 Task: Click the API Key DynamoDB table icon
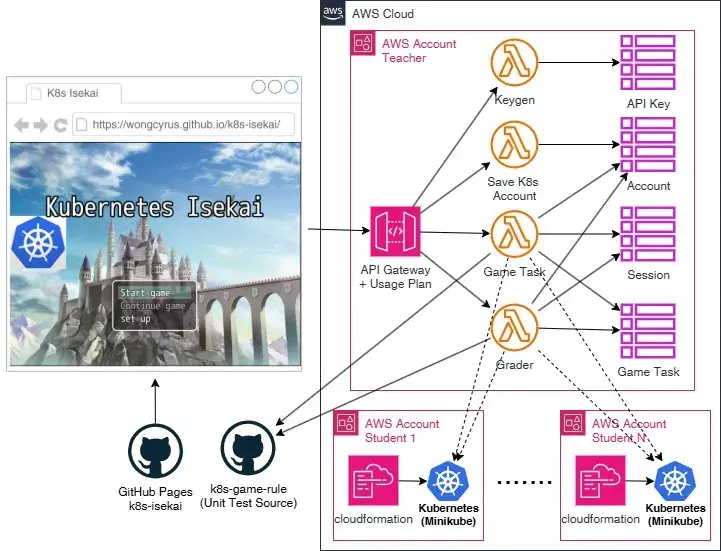click(x=648, y=63)
